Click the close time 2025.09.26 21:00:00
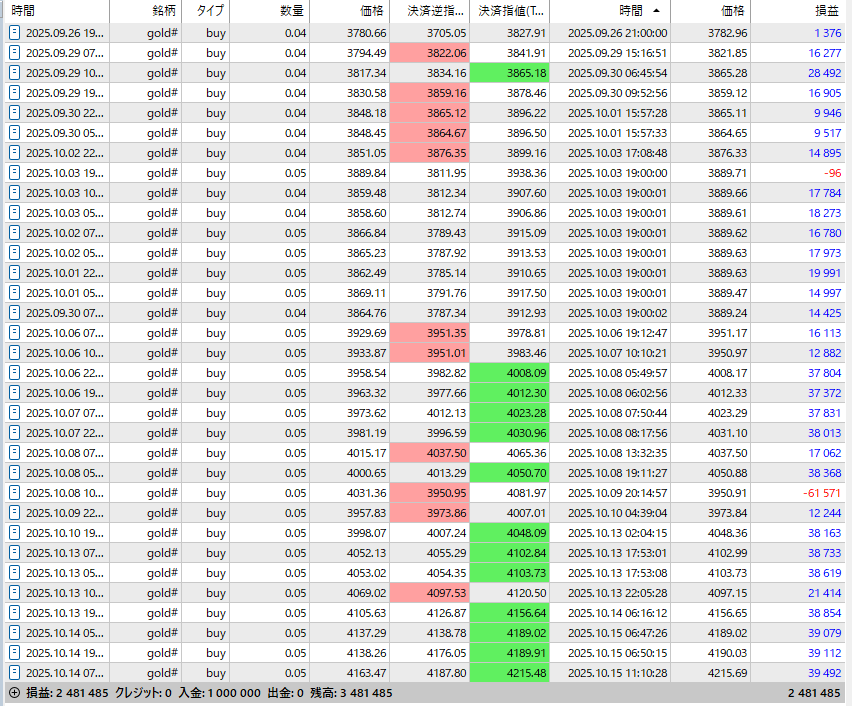This screenshot has width=852, height=706. (617, 33)
